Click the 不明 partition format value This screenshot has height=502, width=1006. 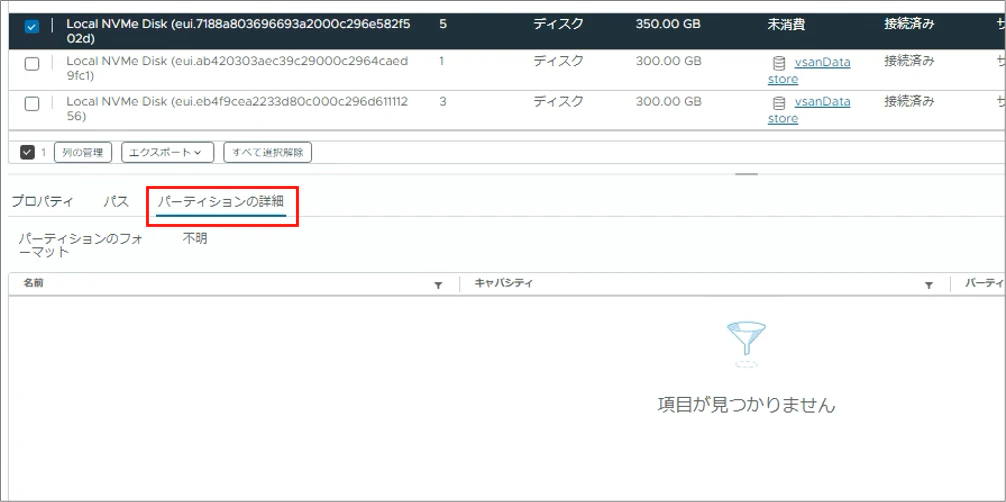(195, 239)
